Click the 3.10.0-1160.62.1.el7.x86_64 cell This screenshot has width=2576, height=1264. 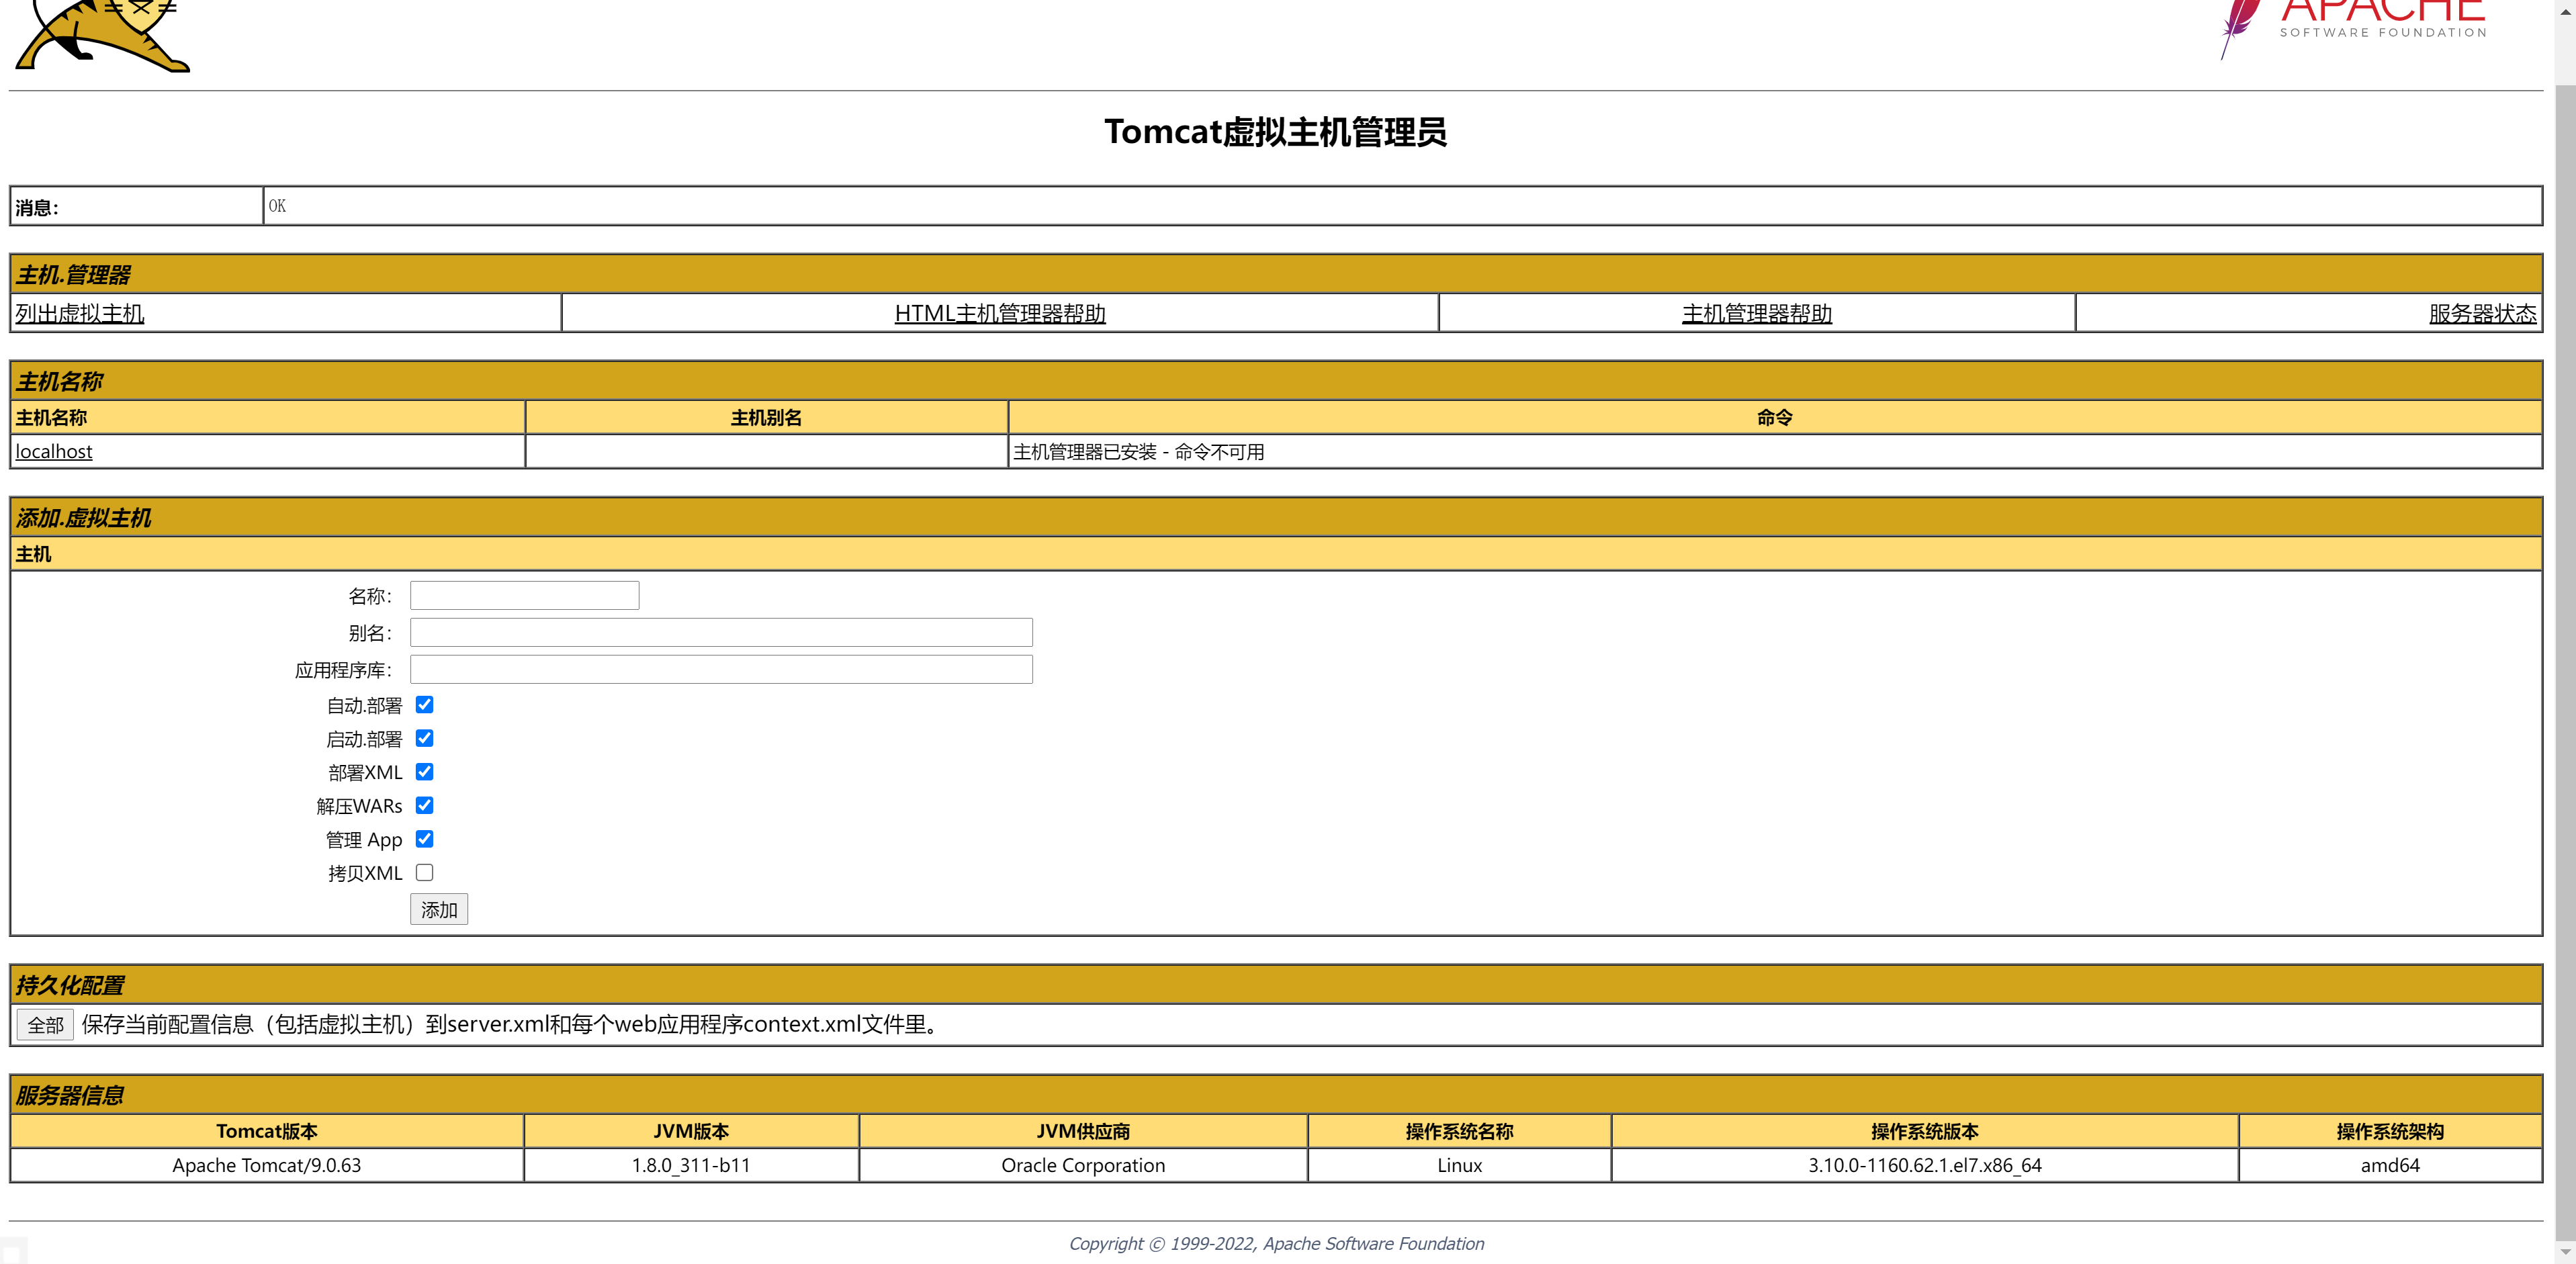tap(1925, 1165)
